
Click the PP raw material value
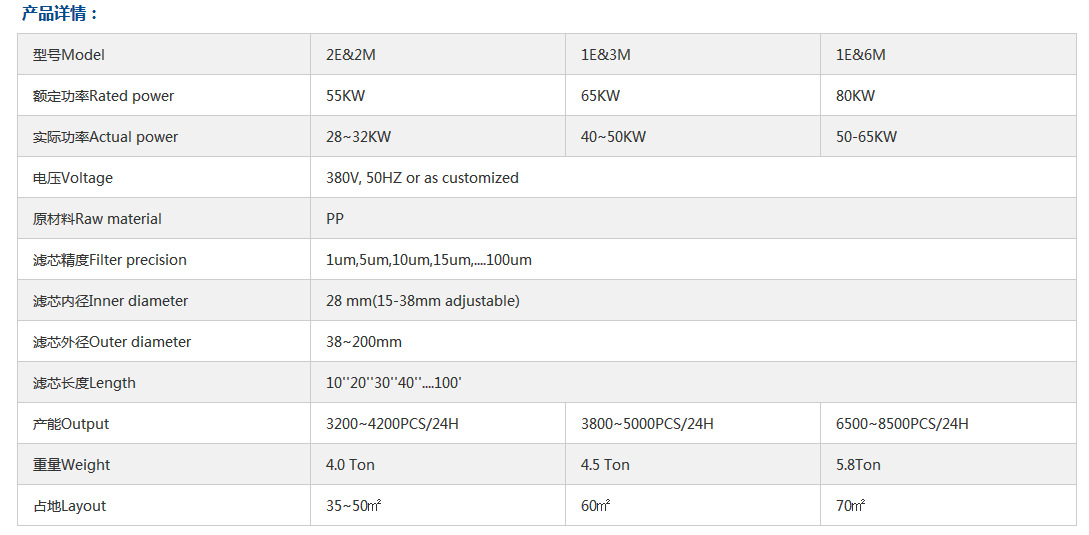pyautogui.click(x=335, y=219)
